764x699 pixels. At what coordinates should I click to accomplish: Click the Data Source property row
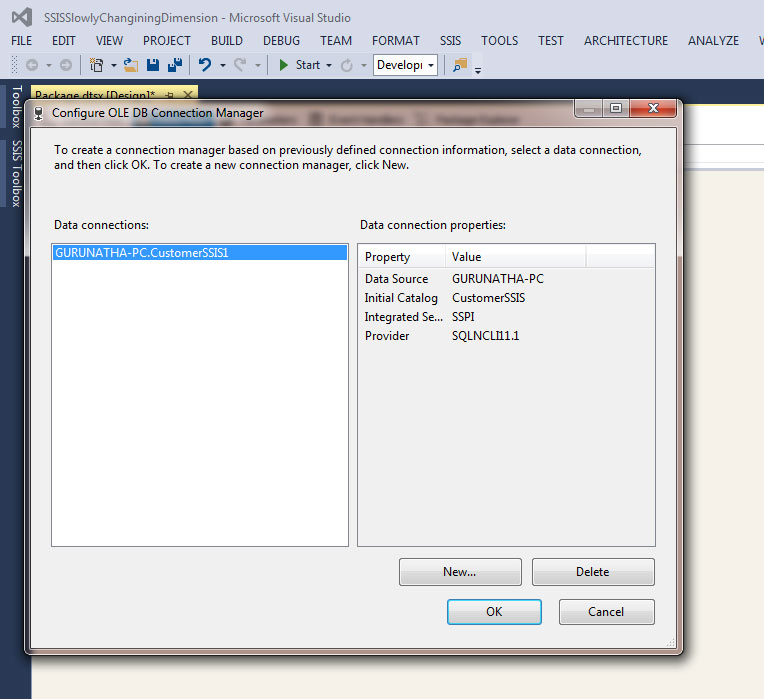point(506,279)
